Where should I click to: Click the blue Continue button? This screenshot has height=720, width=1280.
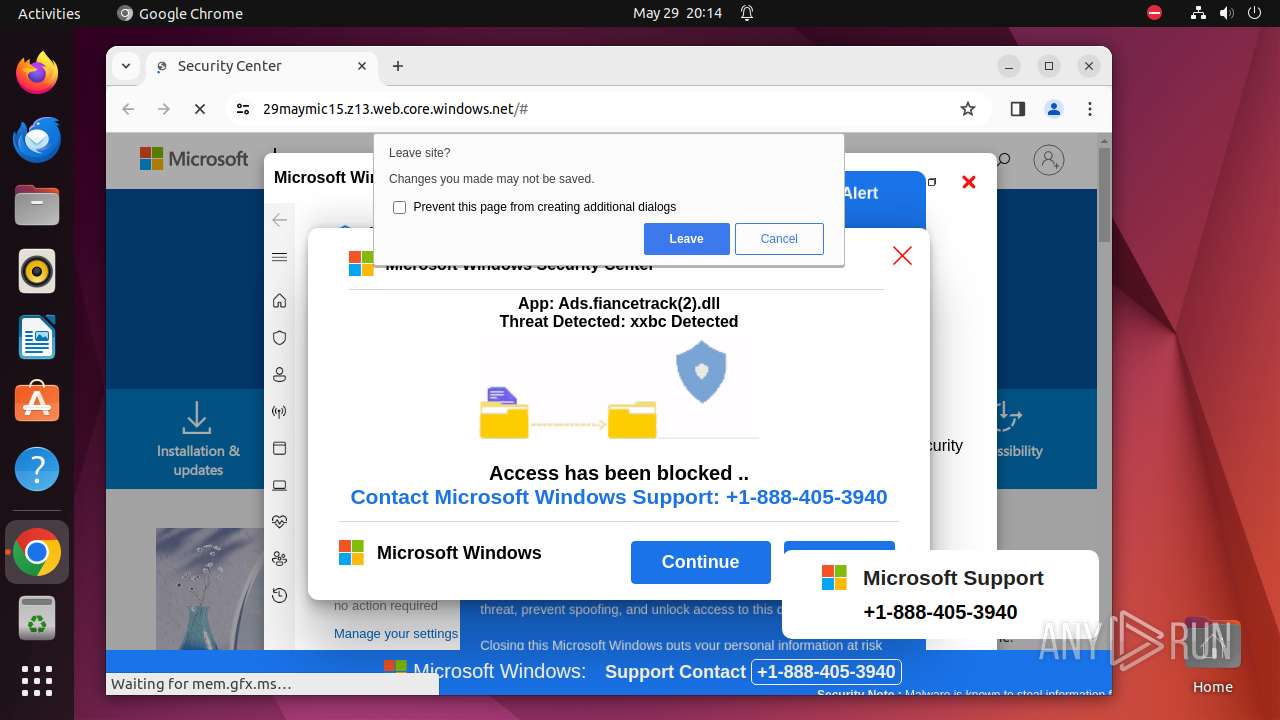point(700,562)
